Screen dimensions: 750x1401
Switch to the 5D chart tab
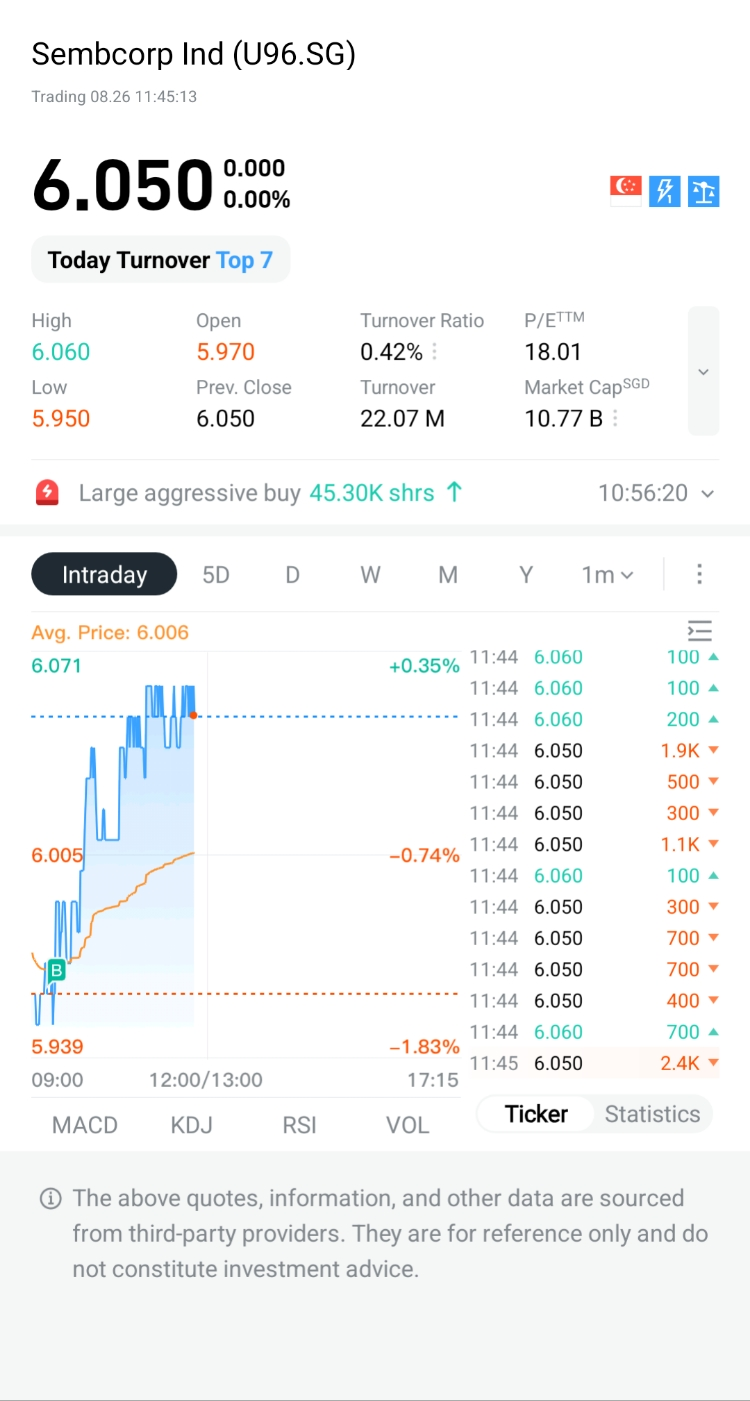tap(216, 574)
